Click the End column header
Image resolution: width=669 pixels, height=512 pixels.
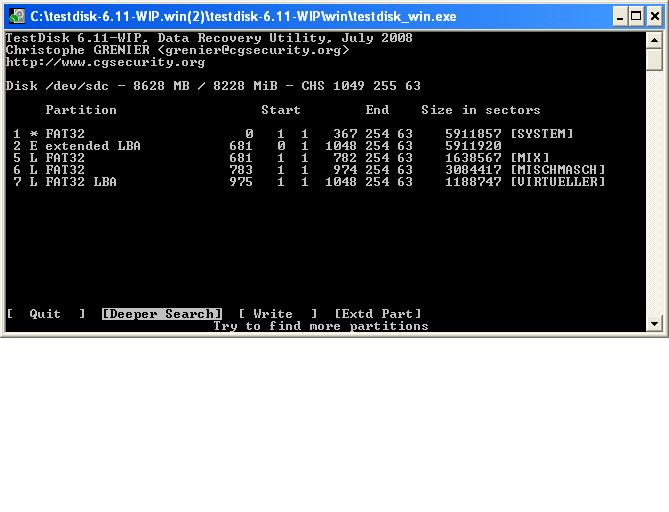[377, 110]
